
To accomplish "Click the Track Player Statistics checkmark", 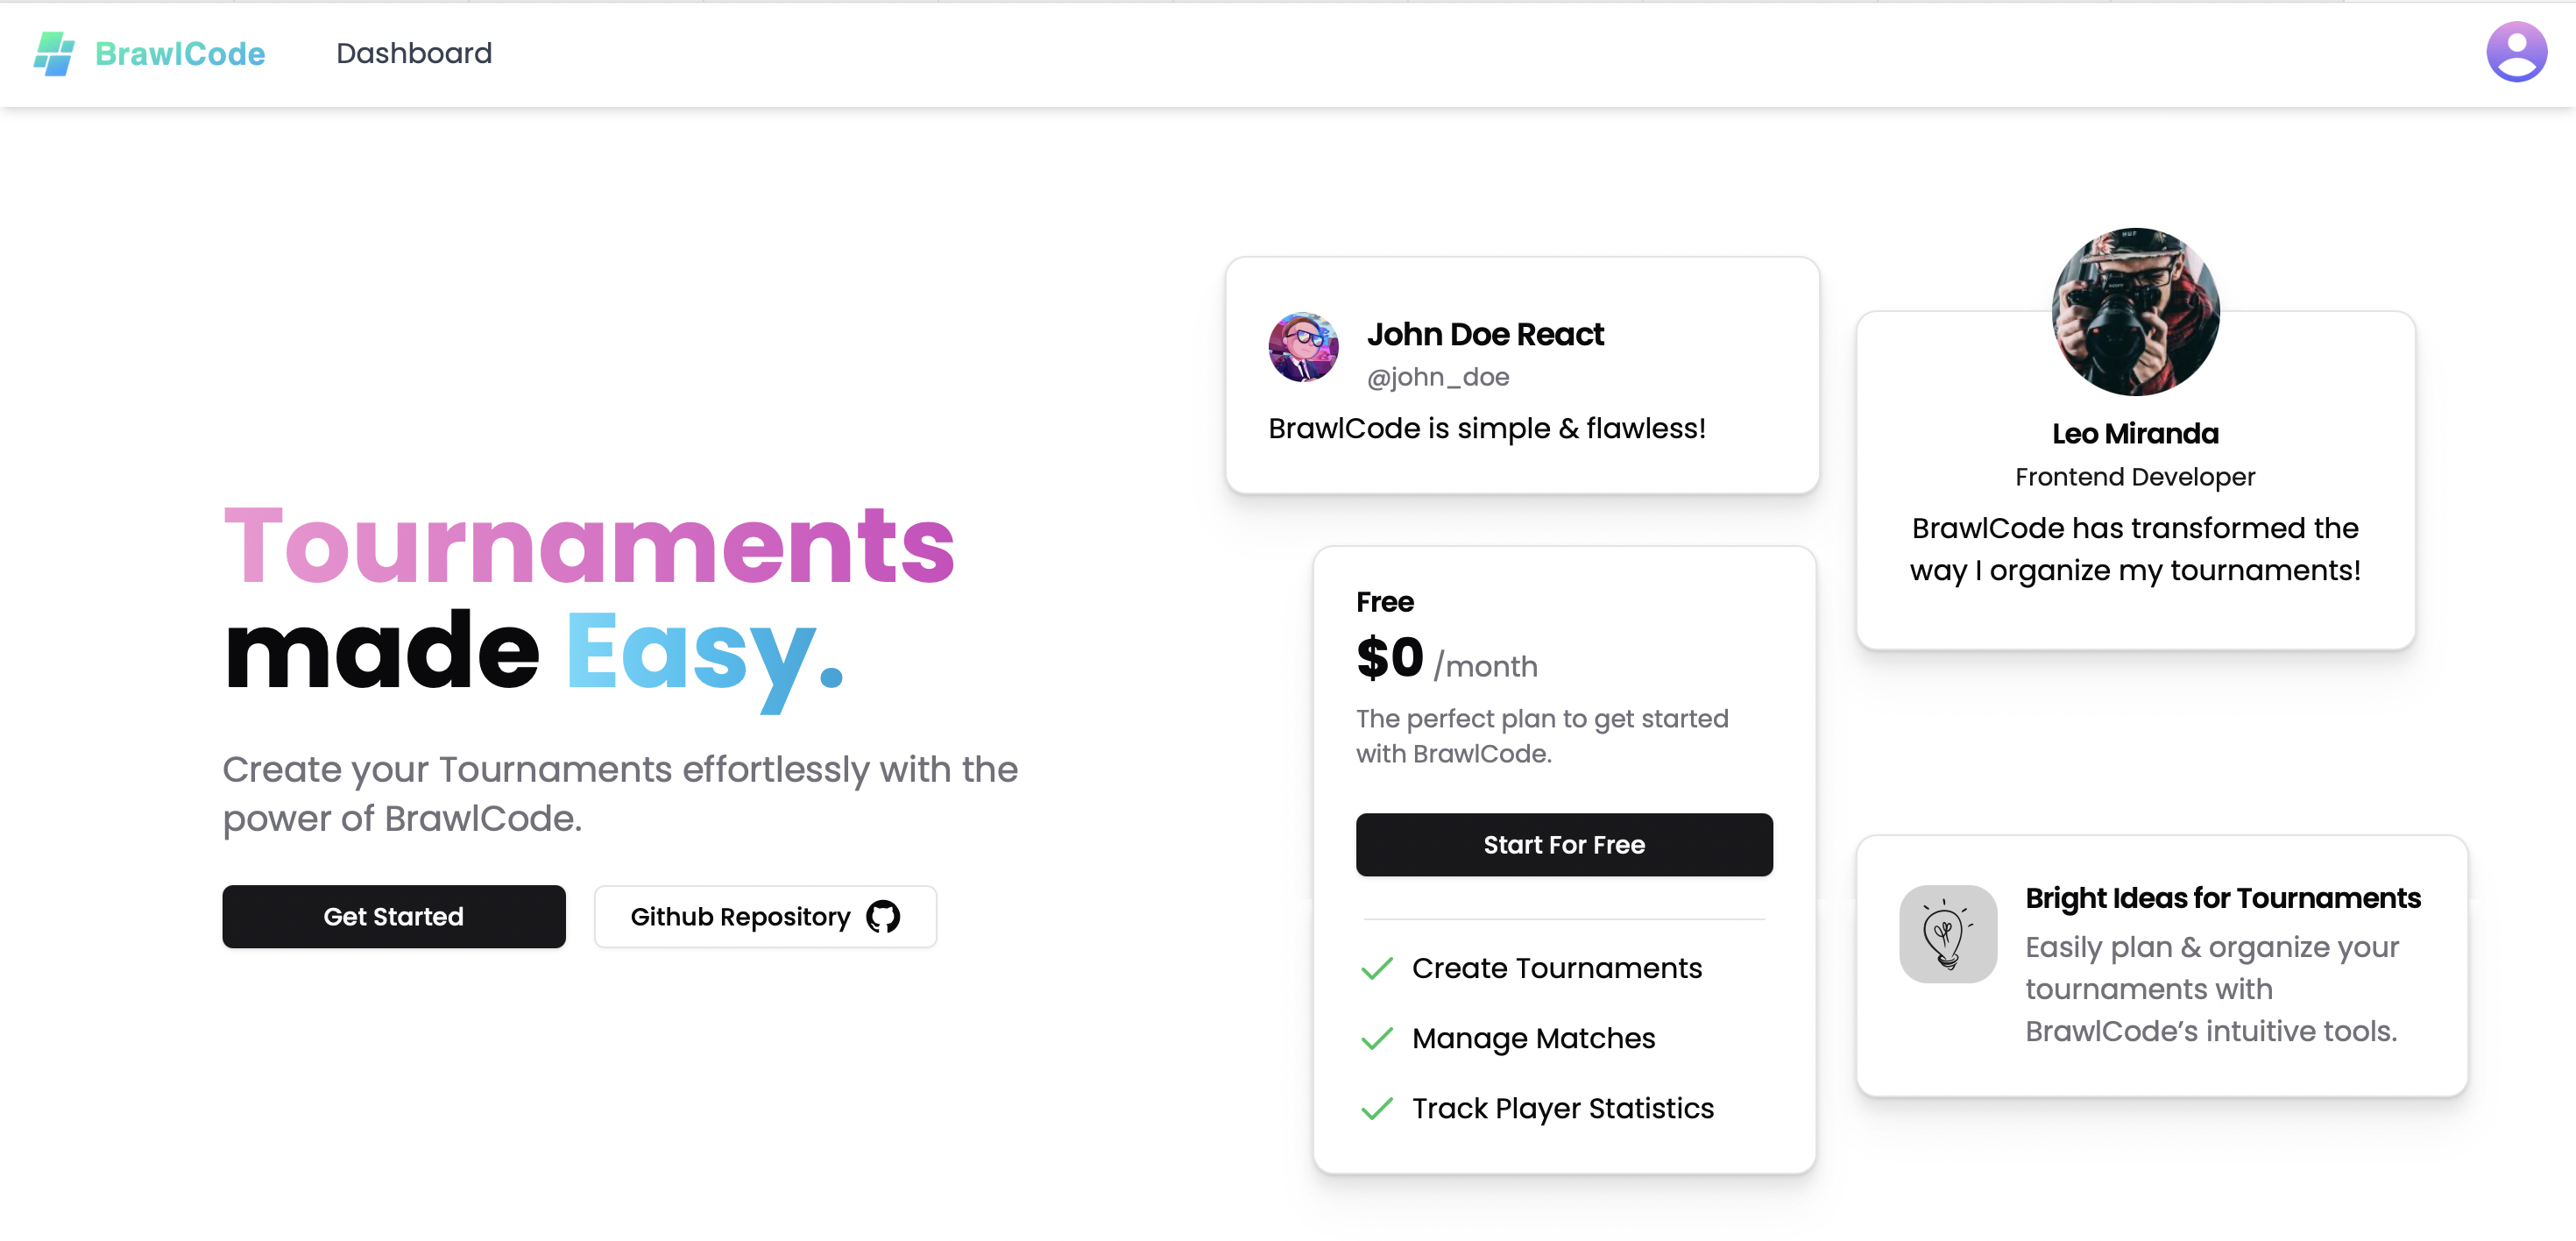I will pyautogui.click(x=1377, y=1108).
